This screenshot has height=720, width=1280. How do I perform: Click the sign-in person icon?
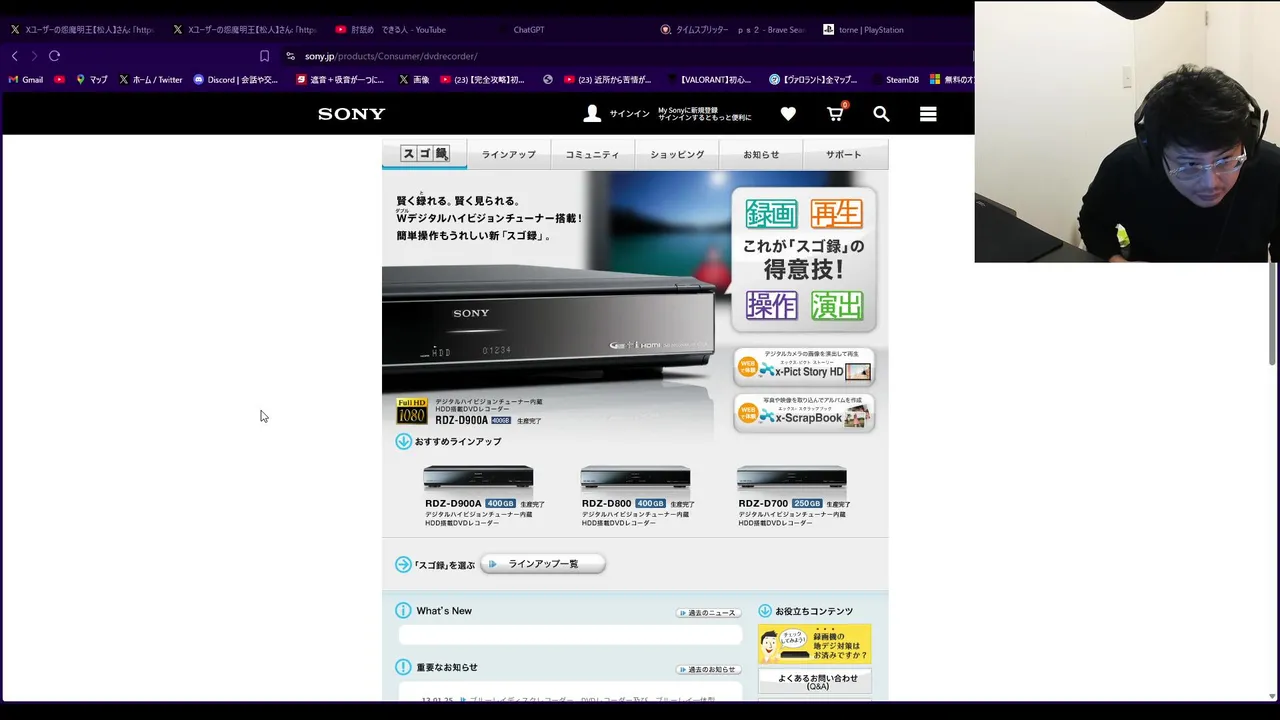click(x=592, y=114)
